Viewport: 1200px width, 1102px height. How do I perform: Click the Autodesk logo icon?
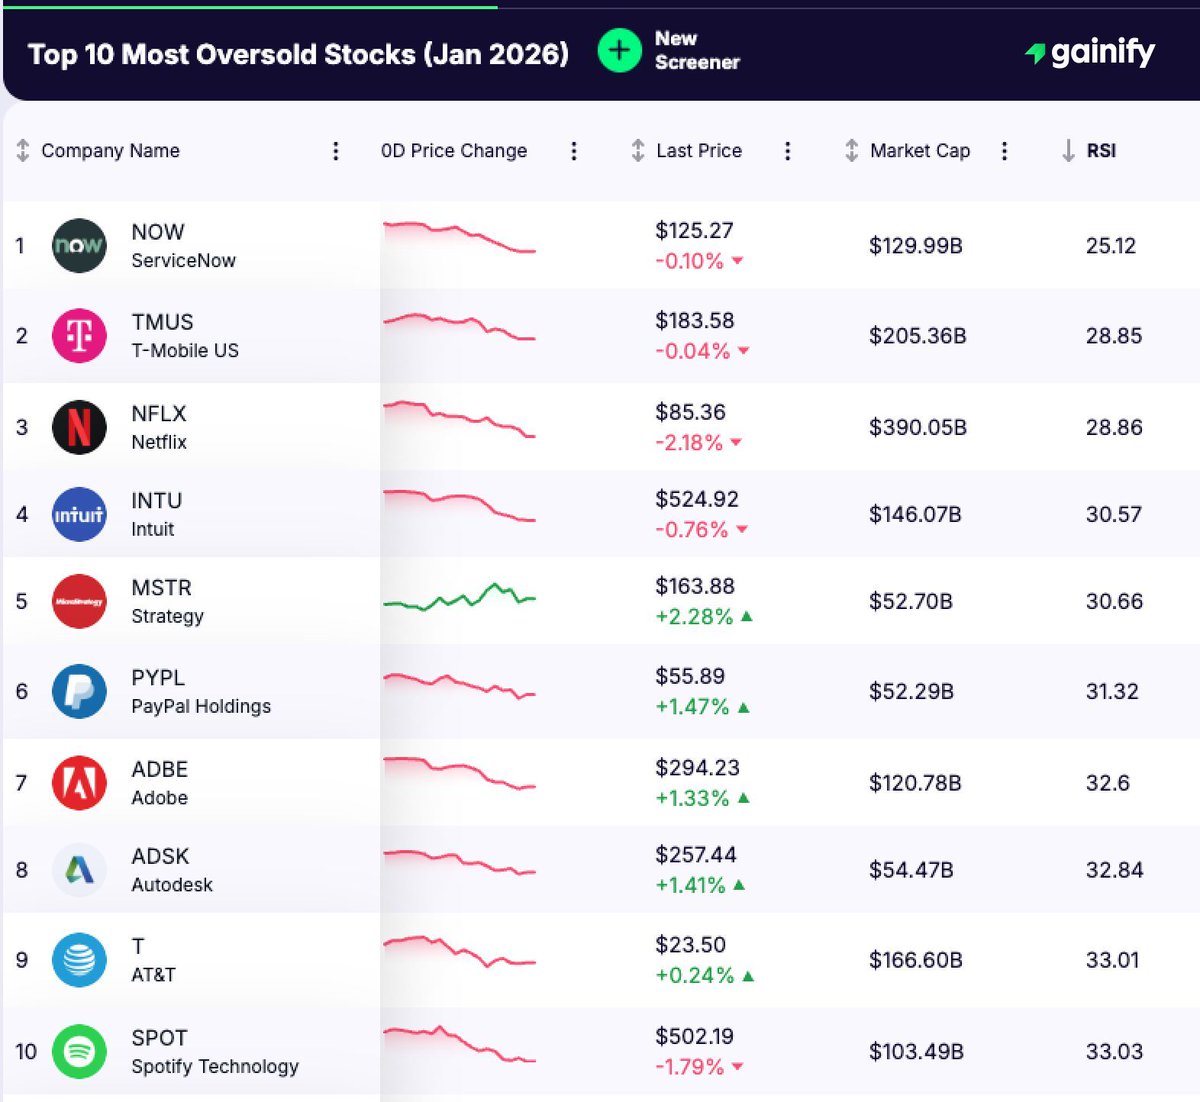coord(79,870)
